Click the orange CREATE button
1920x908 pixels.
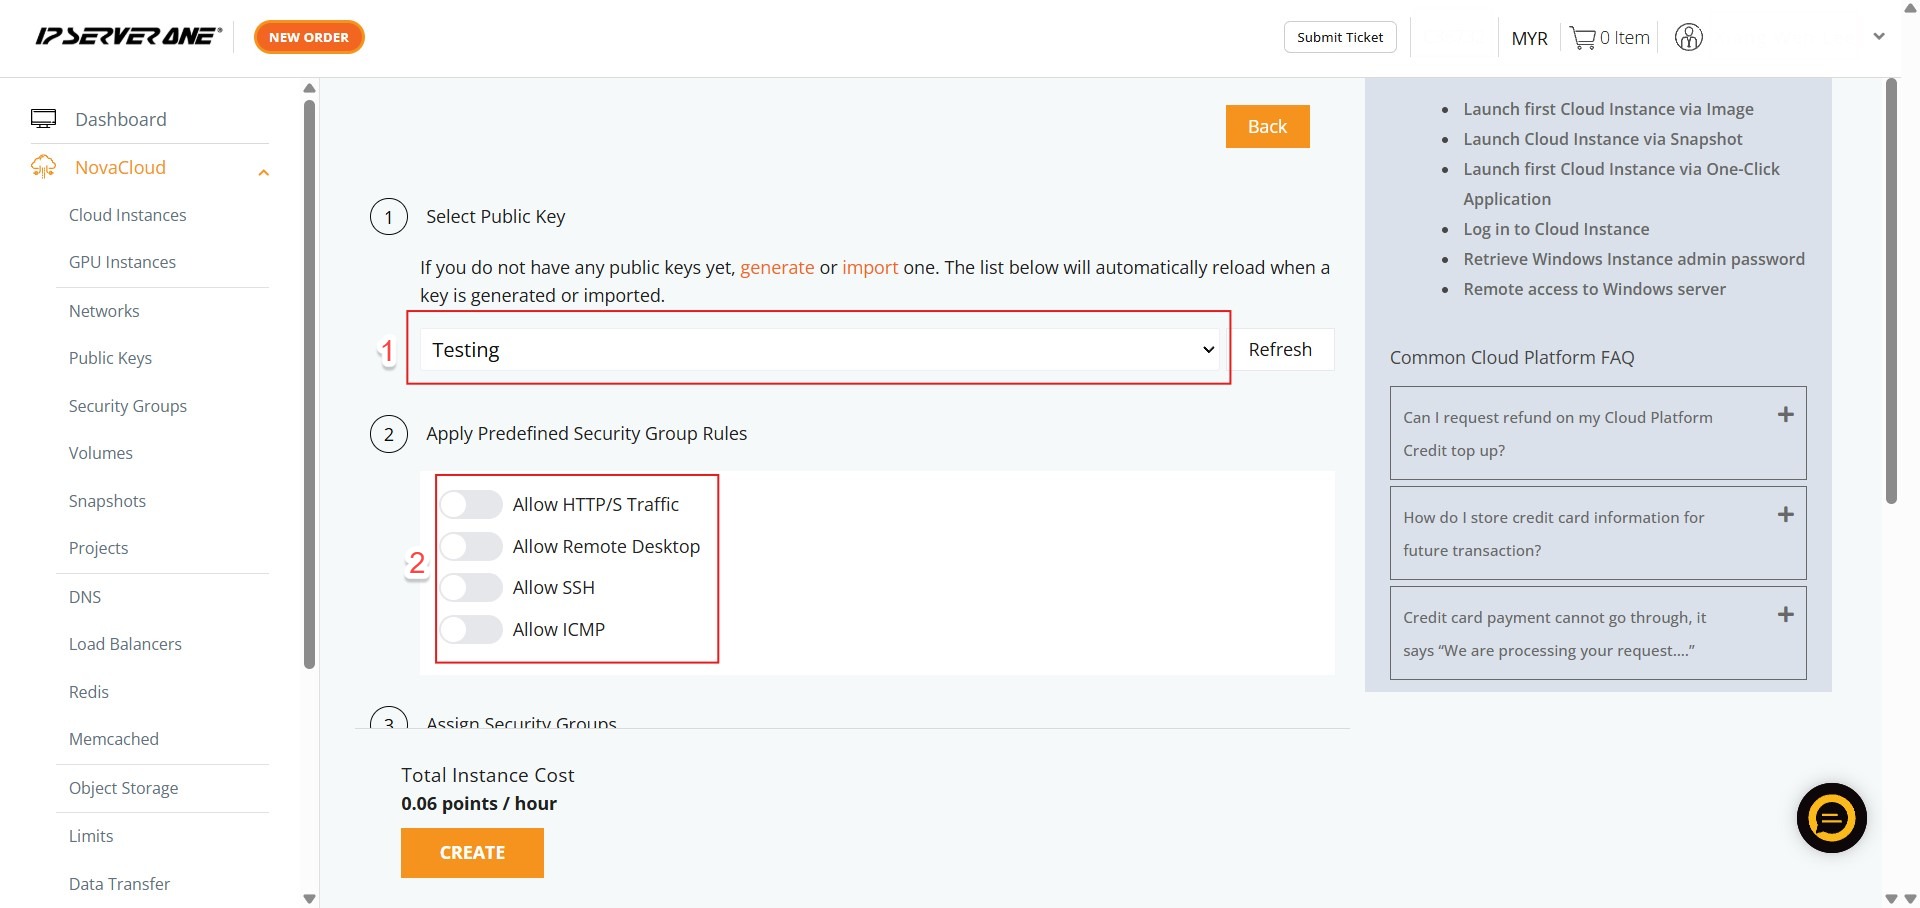pyautogui.click(x=472, y=853)
